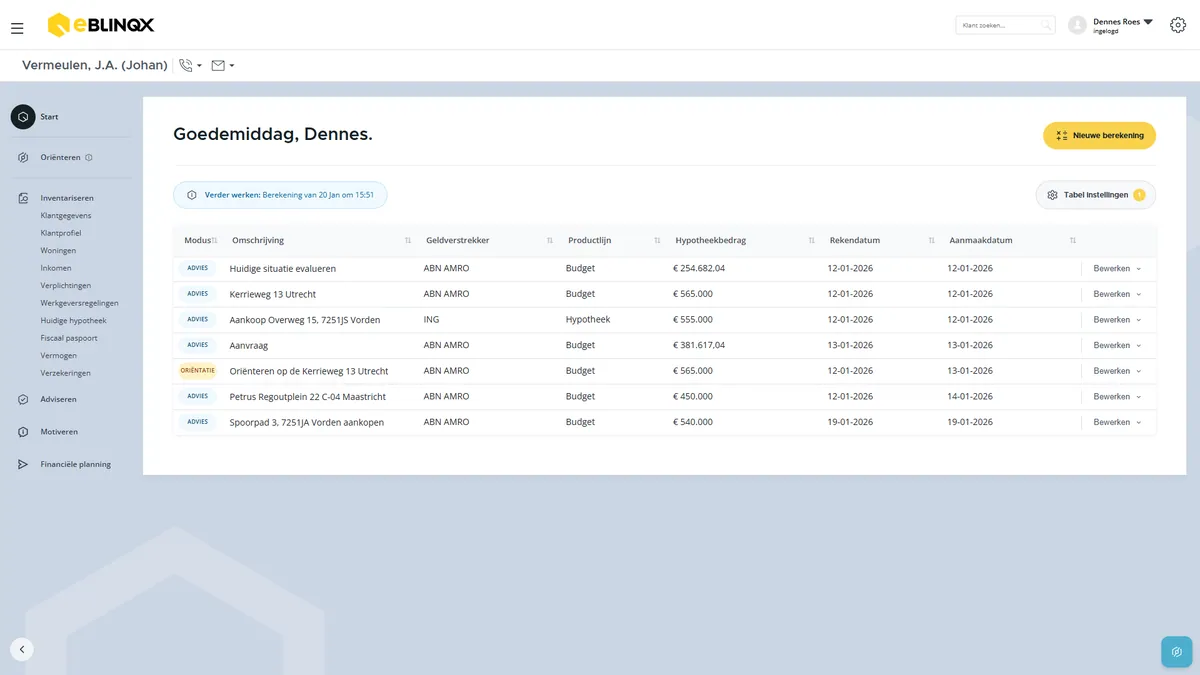Open Woningen in the sidebar
The image size is (1200, 675).
click(x=58, y=250)
